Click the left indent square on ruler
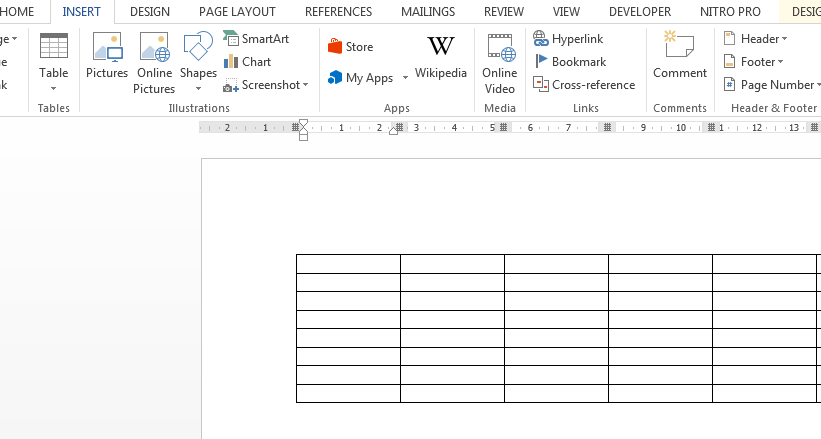This screenshot has height=439, width=821. pyautogui.click(x=303, y=137)
